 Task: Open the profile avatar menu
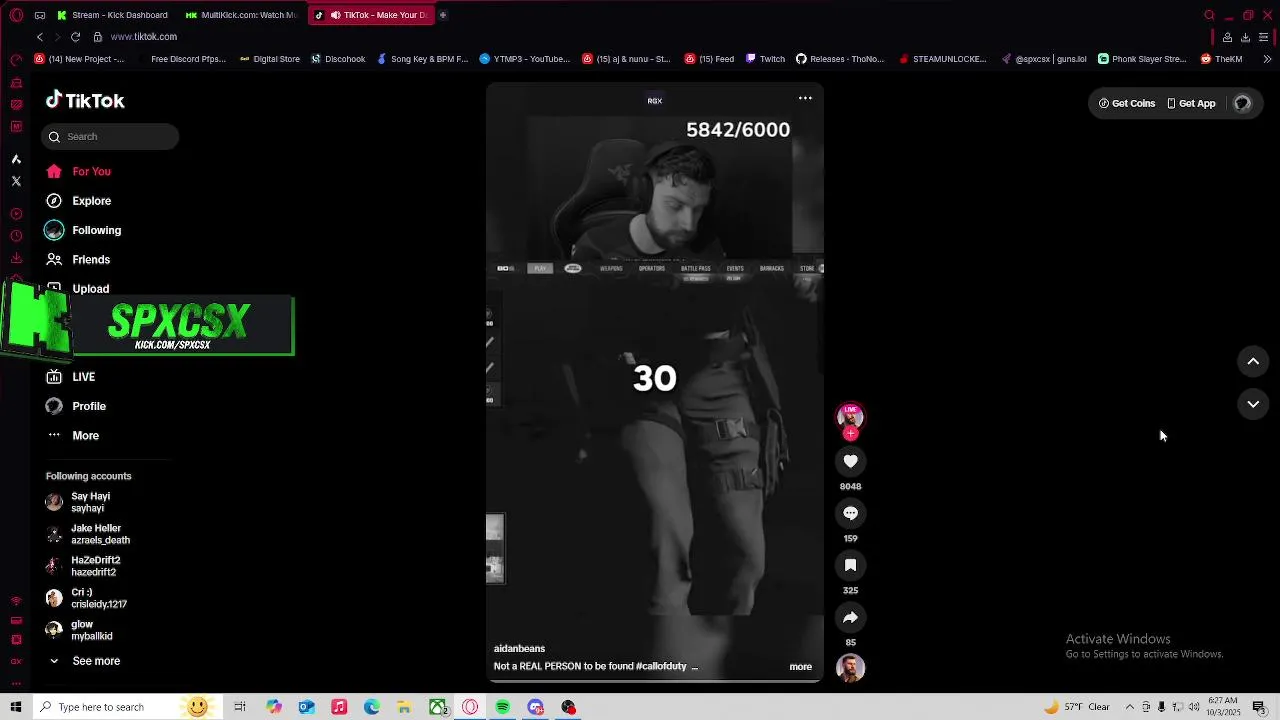(1242, 103)
